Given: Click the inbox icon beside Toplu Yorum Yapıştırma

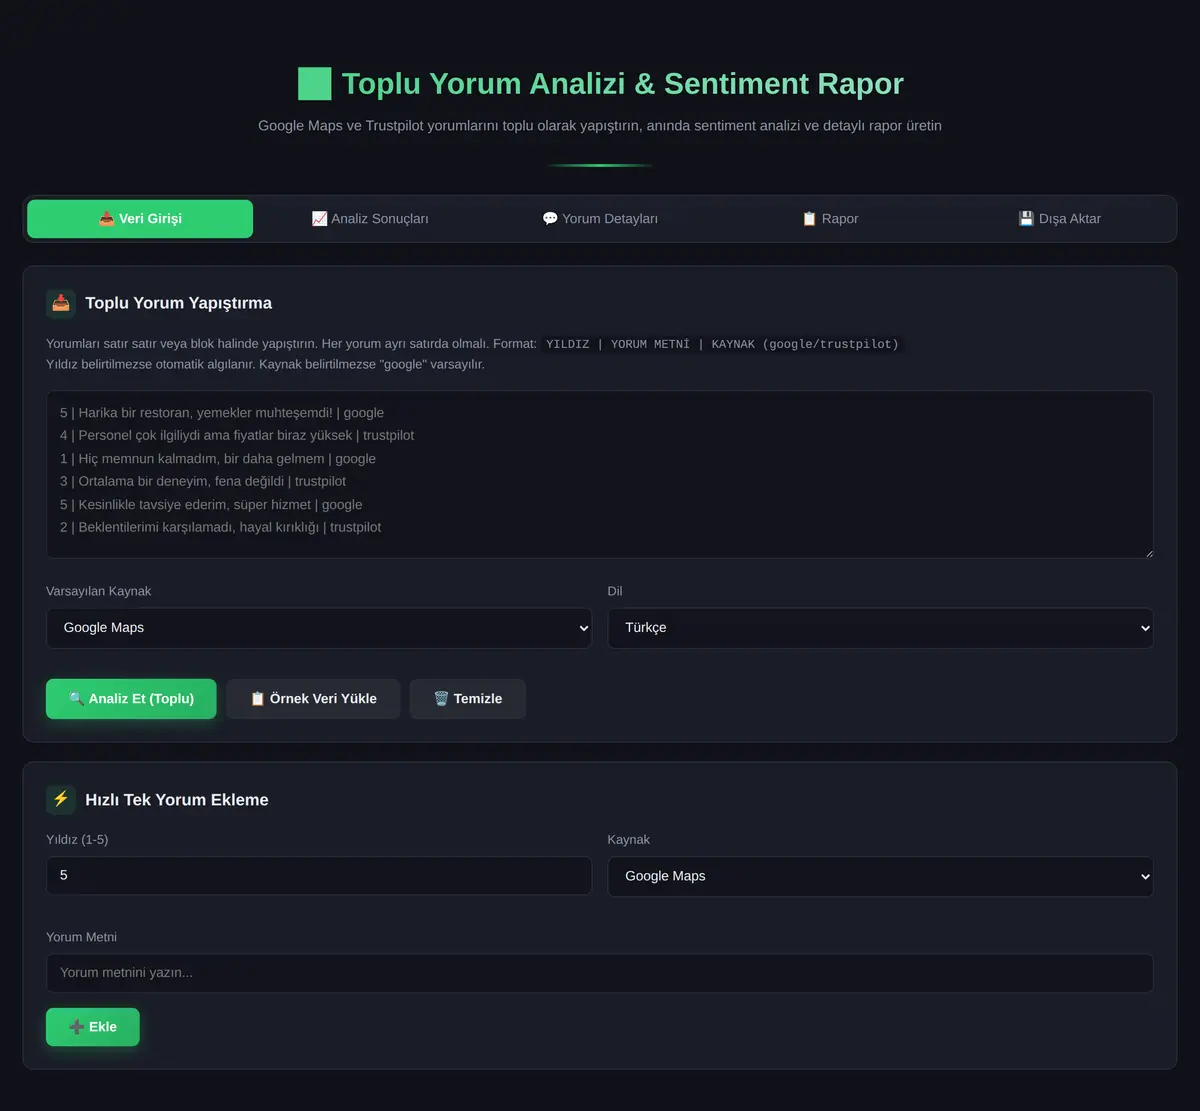Looking at the screenshot, I should point(61,303).
